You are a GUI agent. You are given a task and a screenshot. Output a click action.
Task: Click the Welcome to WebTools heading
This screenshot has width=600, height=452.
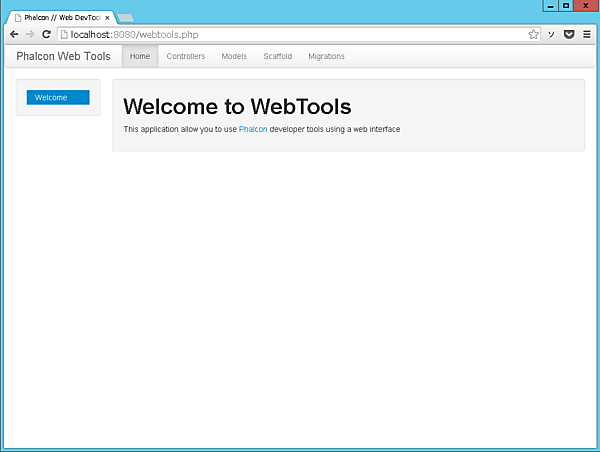coord(237,106)
